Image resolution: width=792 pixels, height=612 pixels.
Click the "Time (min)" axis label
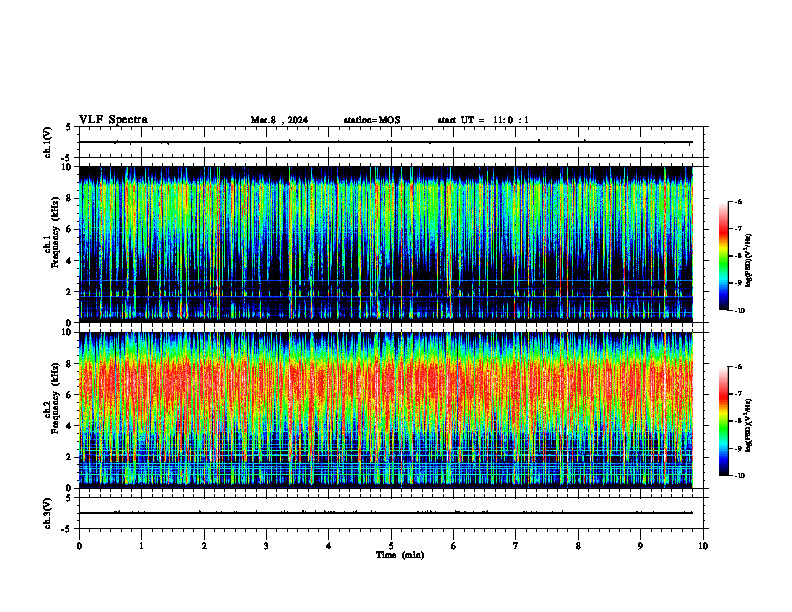400,555
